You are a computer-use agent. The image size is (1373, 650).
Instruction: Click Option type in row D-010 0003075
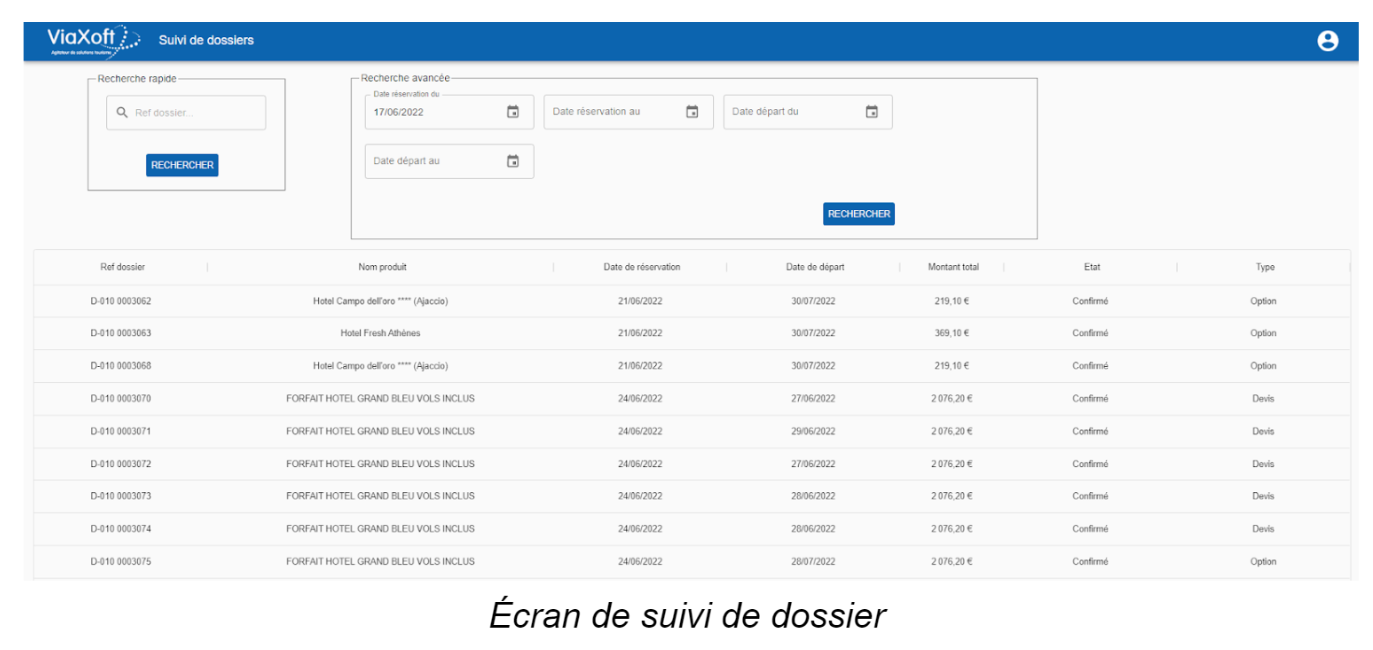tap(1263, 561)
